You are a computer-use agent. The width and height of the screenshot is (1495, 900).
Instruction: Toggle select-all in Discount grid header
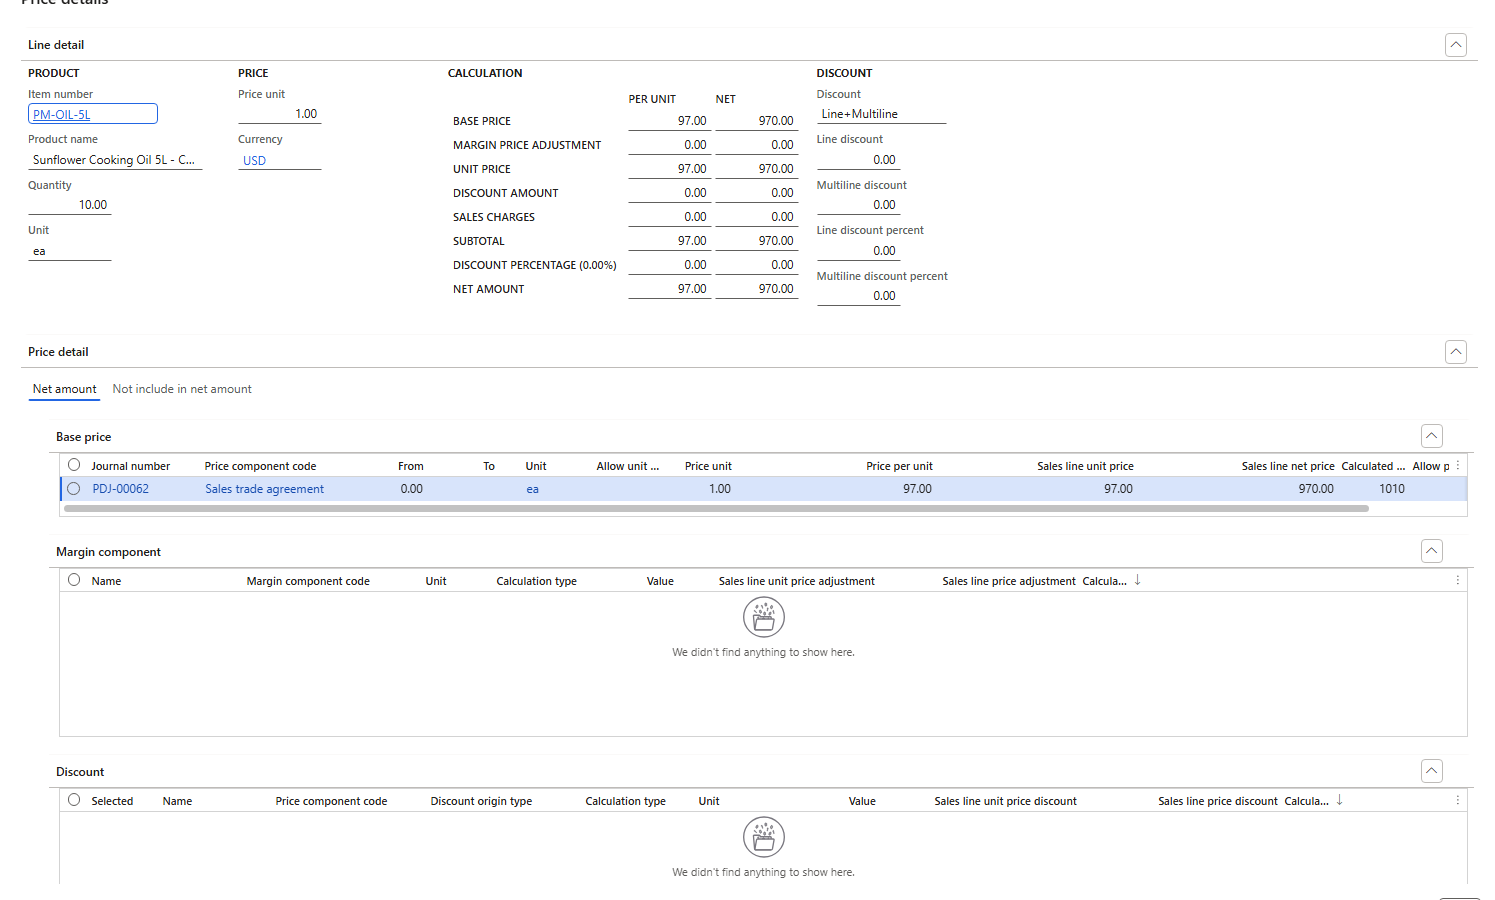tap(74, 800)
